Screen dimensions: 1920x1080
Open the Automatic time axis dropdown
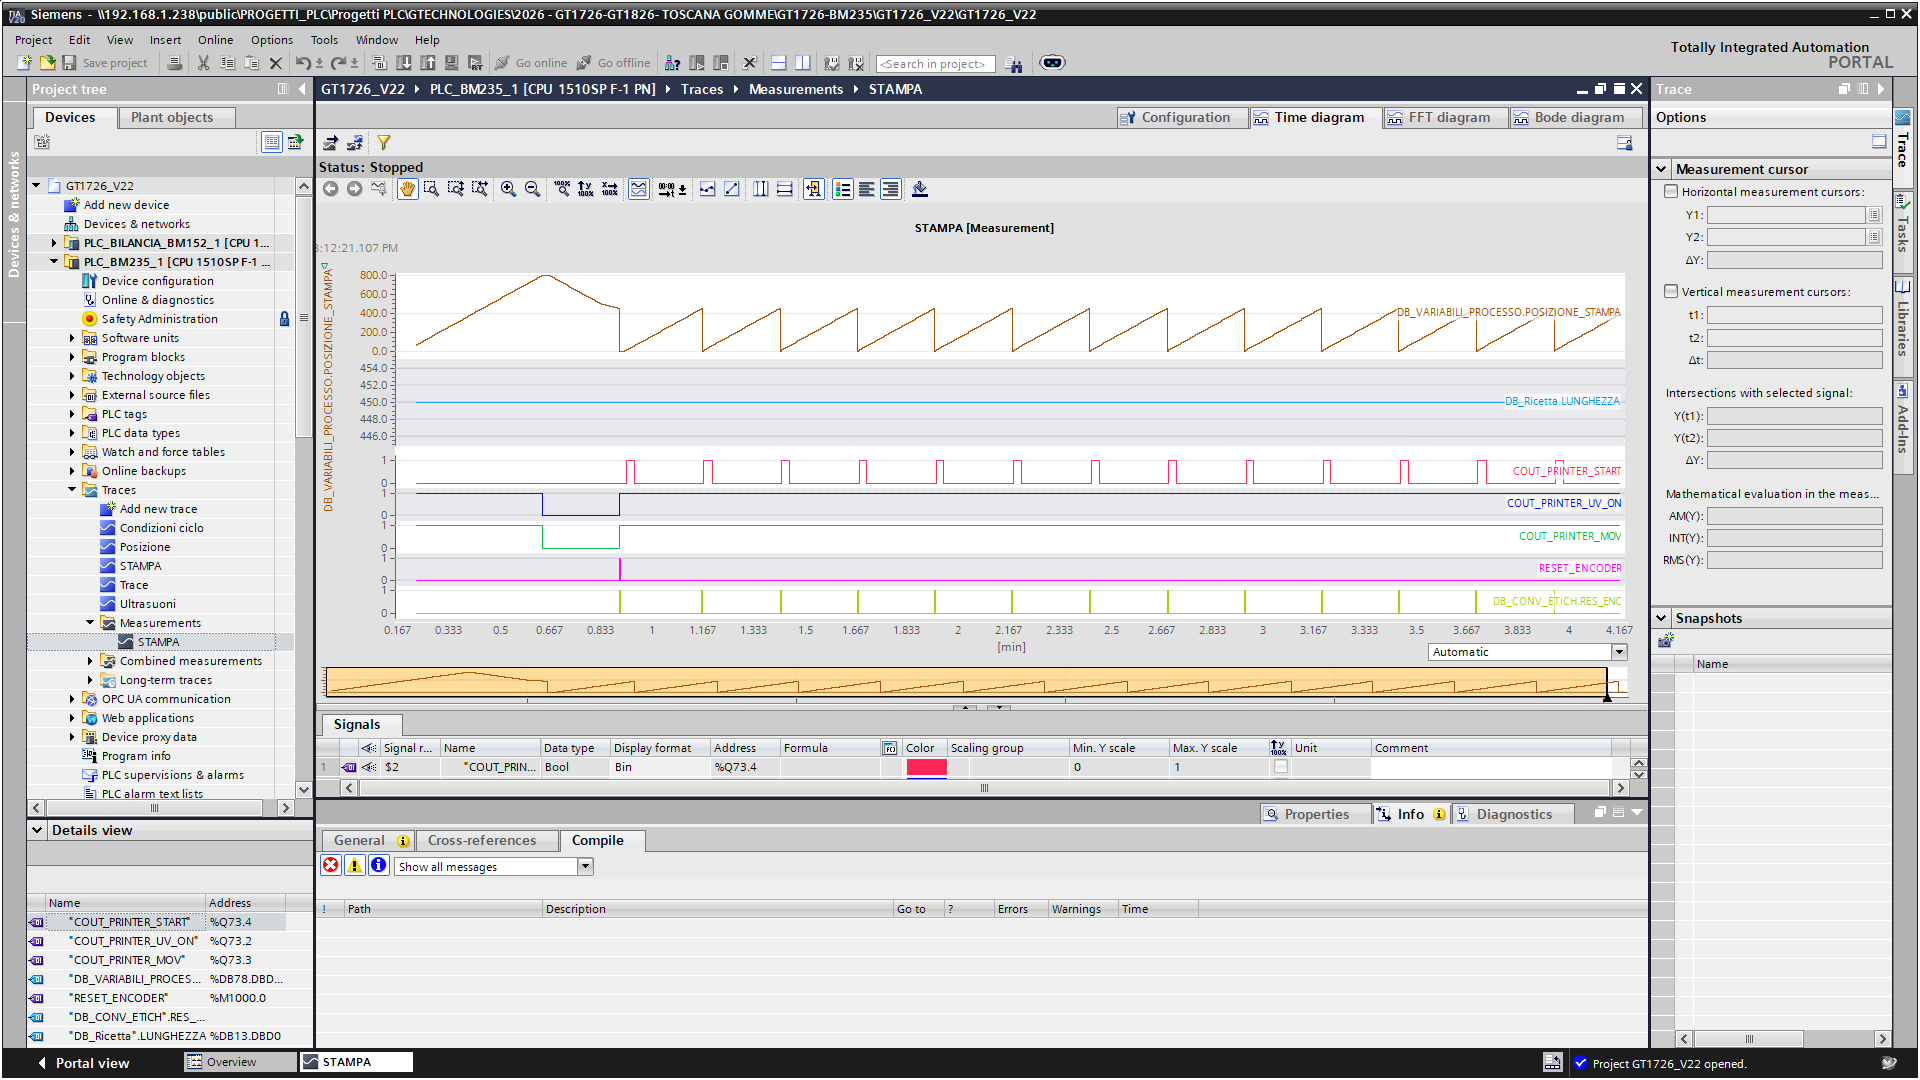1619,652
